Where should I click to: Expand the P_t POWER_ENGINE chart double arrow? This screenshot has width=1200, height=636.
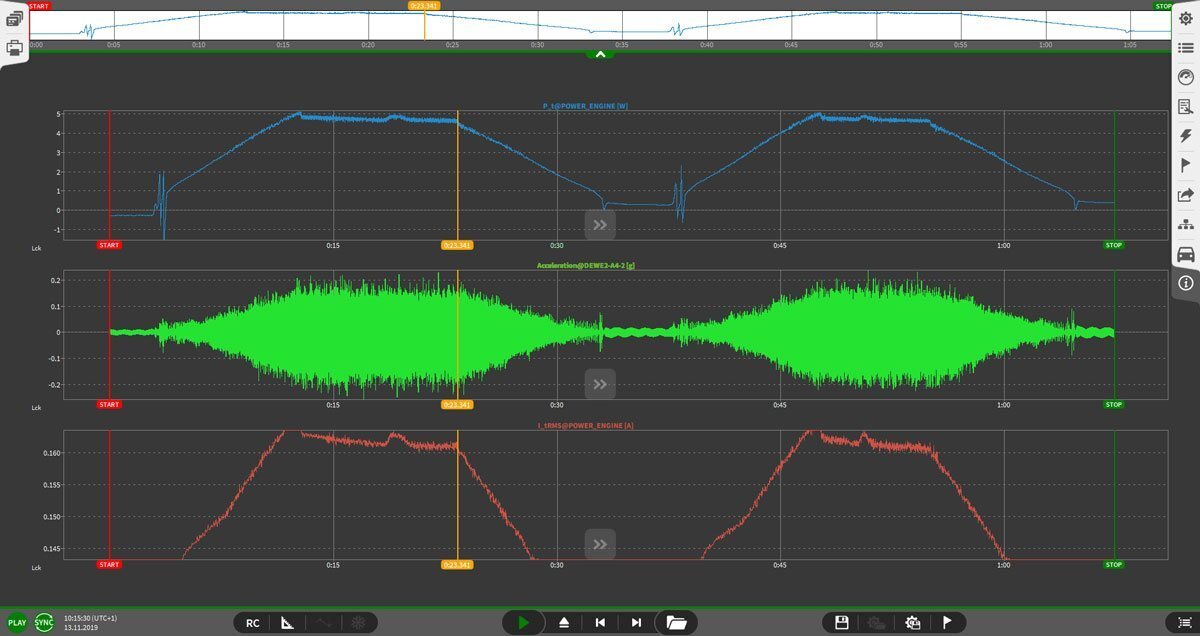pyautogui.click(x=600, y=224)
